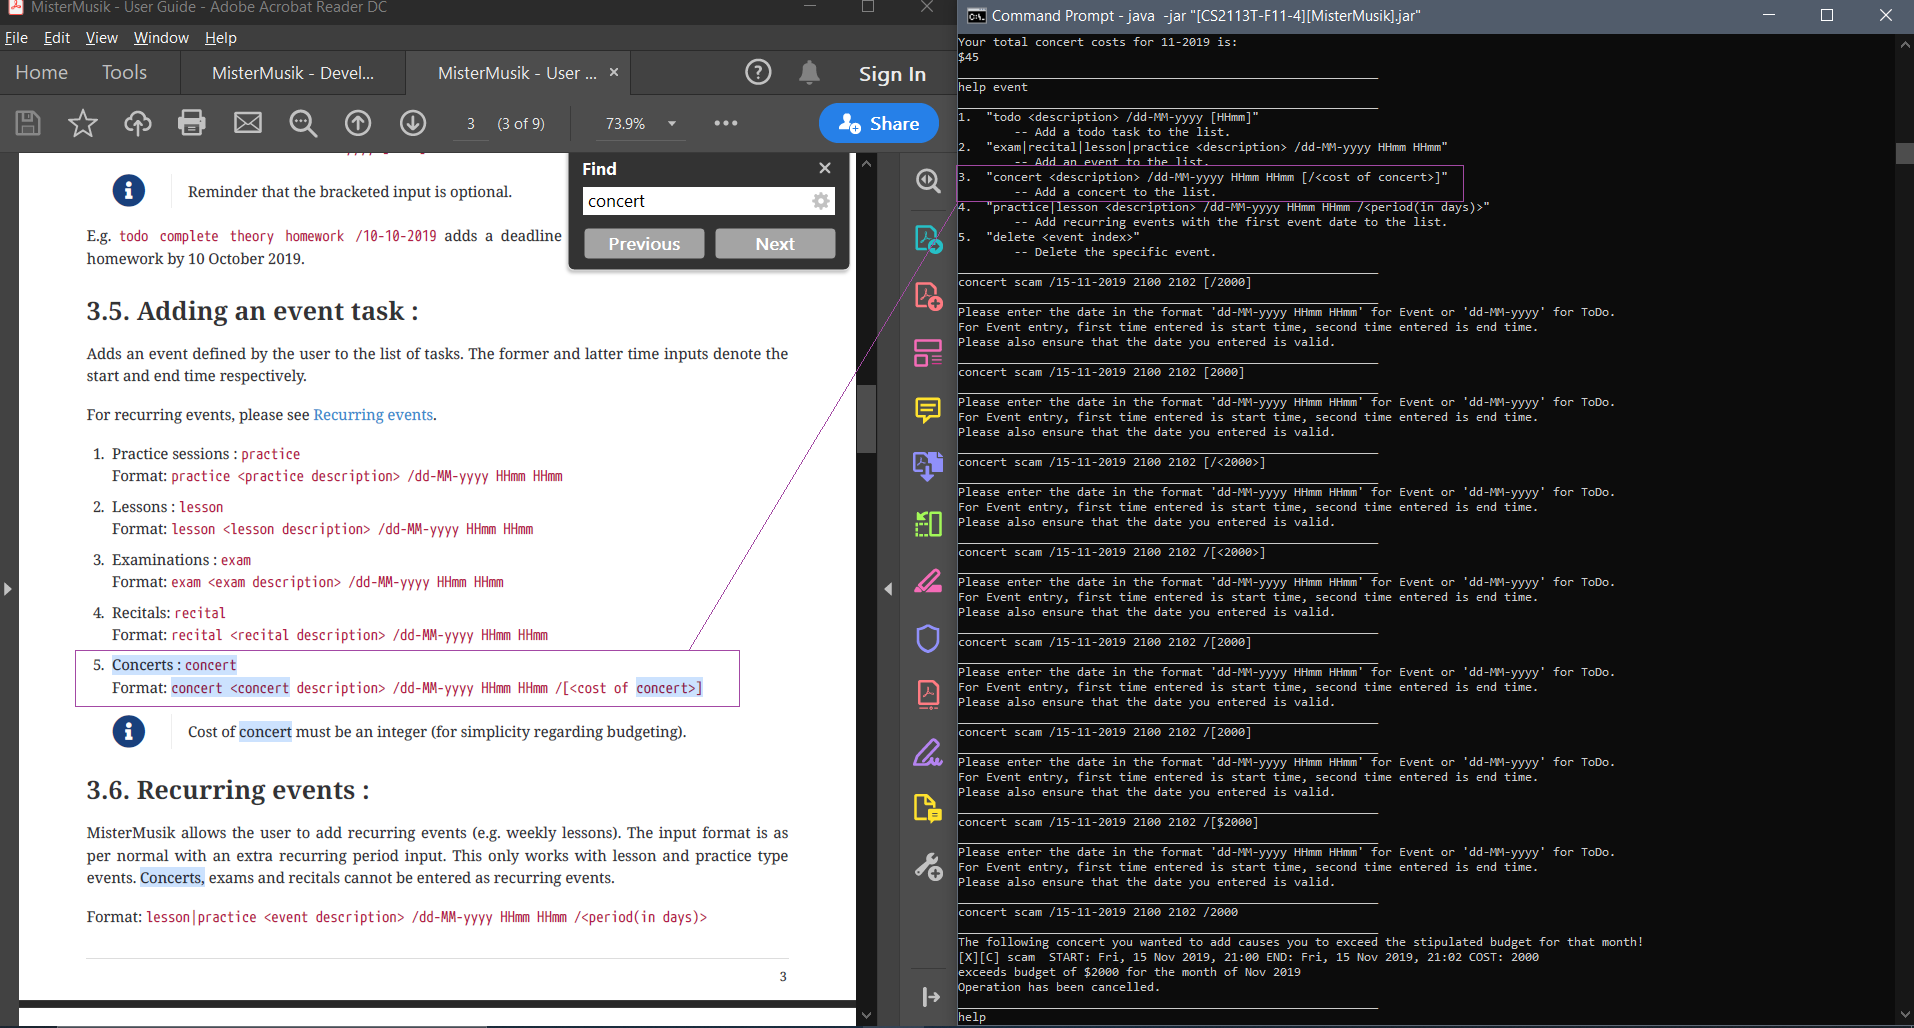The height and width of the screenshot is (1028, 1914).
Task: Go to previous page up-arrow icon
Action: click(x=358, y=123)
